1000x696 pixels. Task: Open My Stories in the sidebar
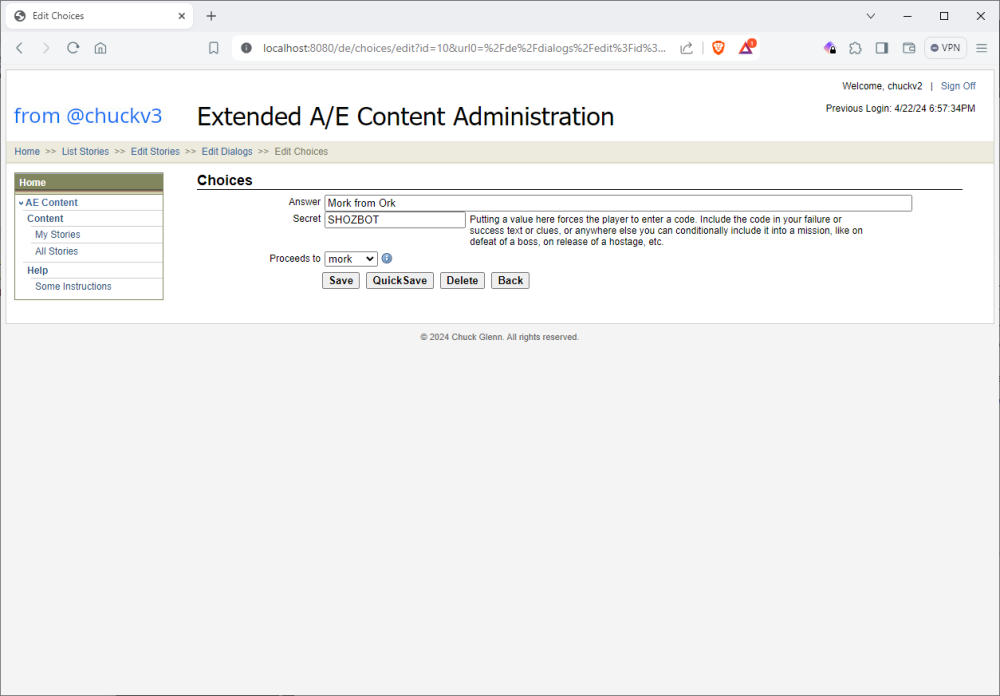[57, 235]
